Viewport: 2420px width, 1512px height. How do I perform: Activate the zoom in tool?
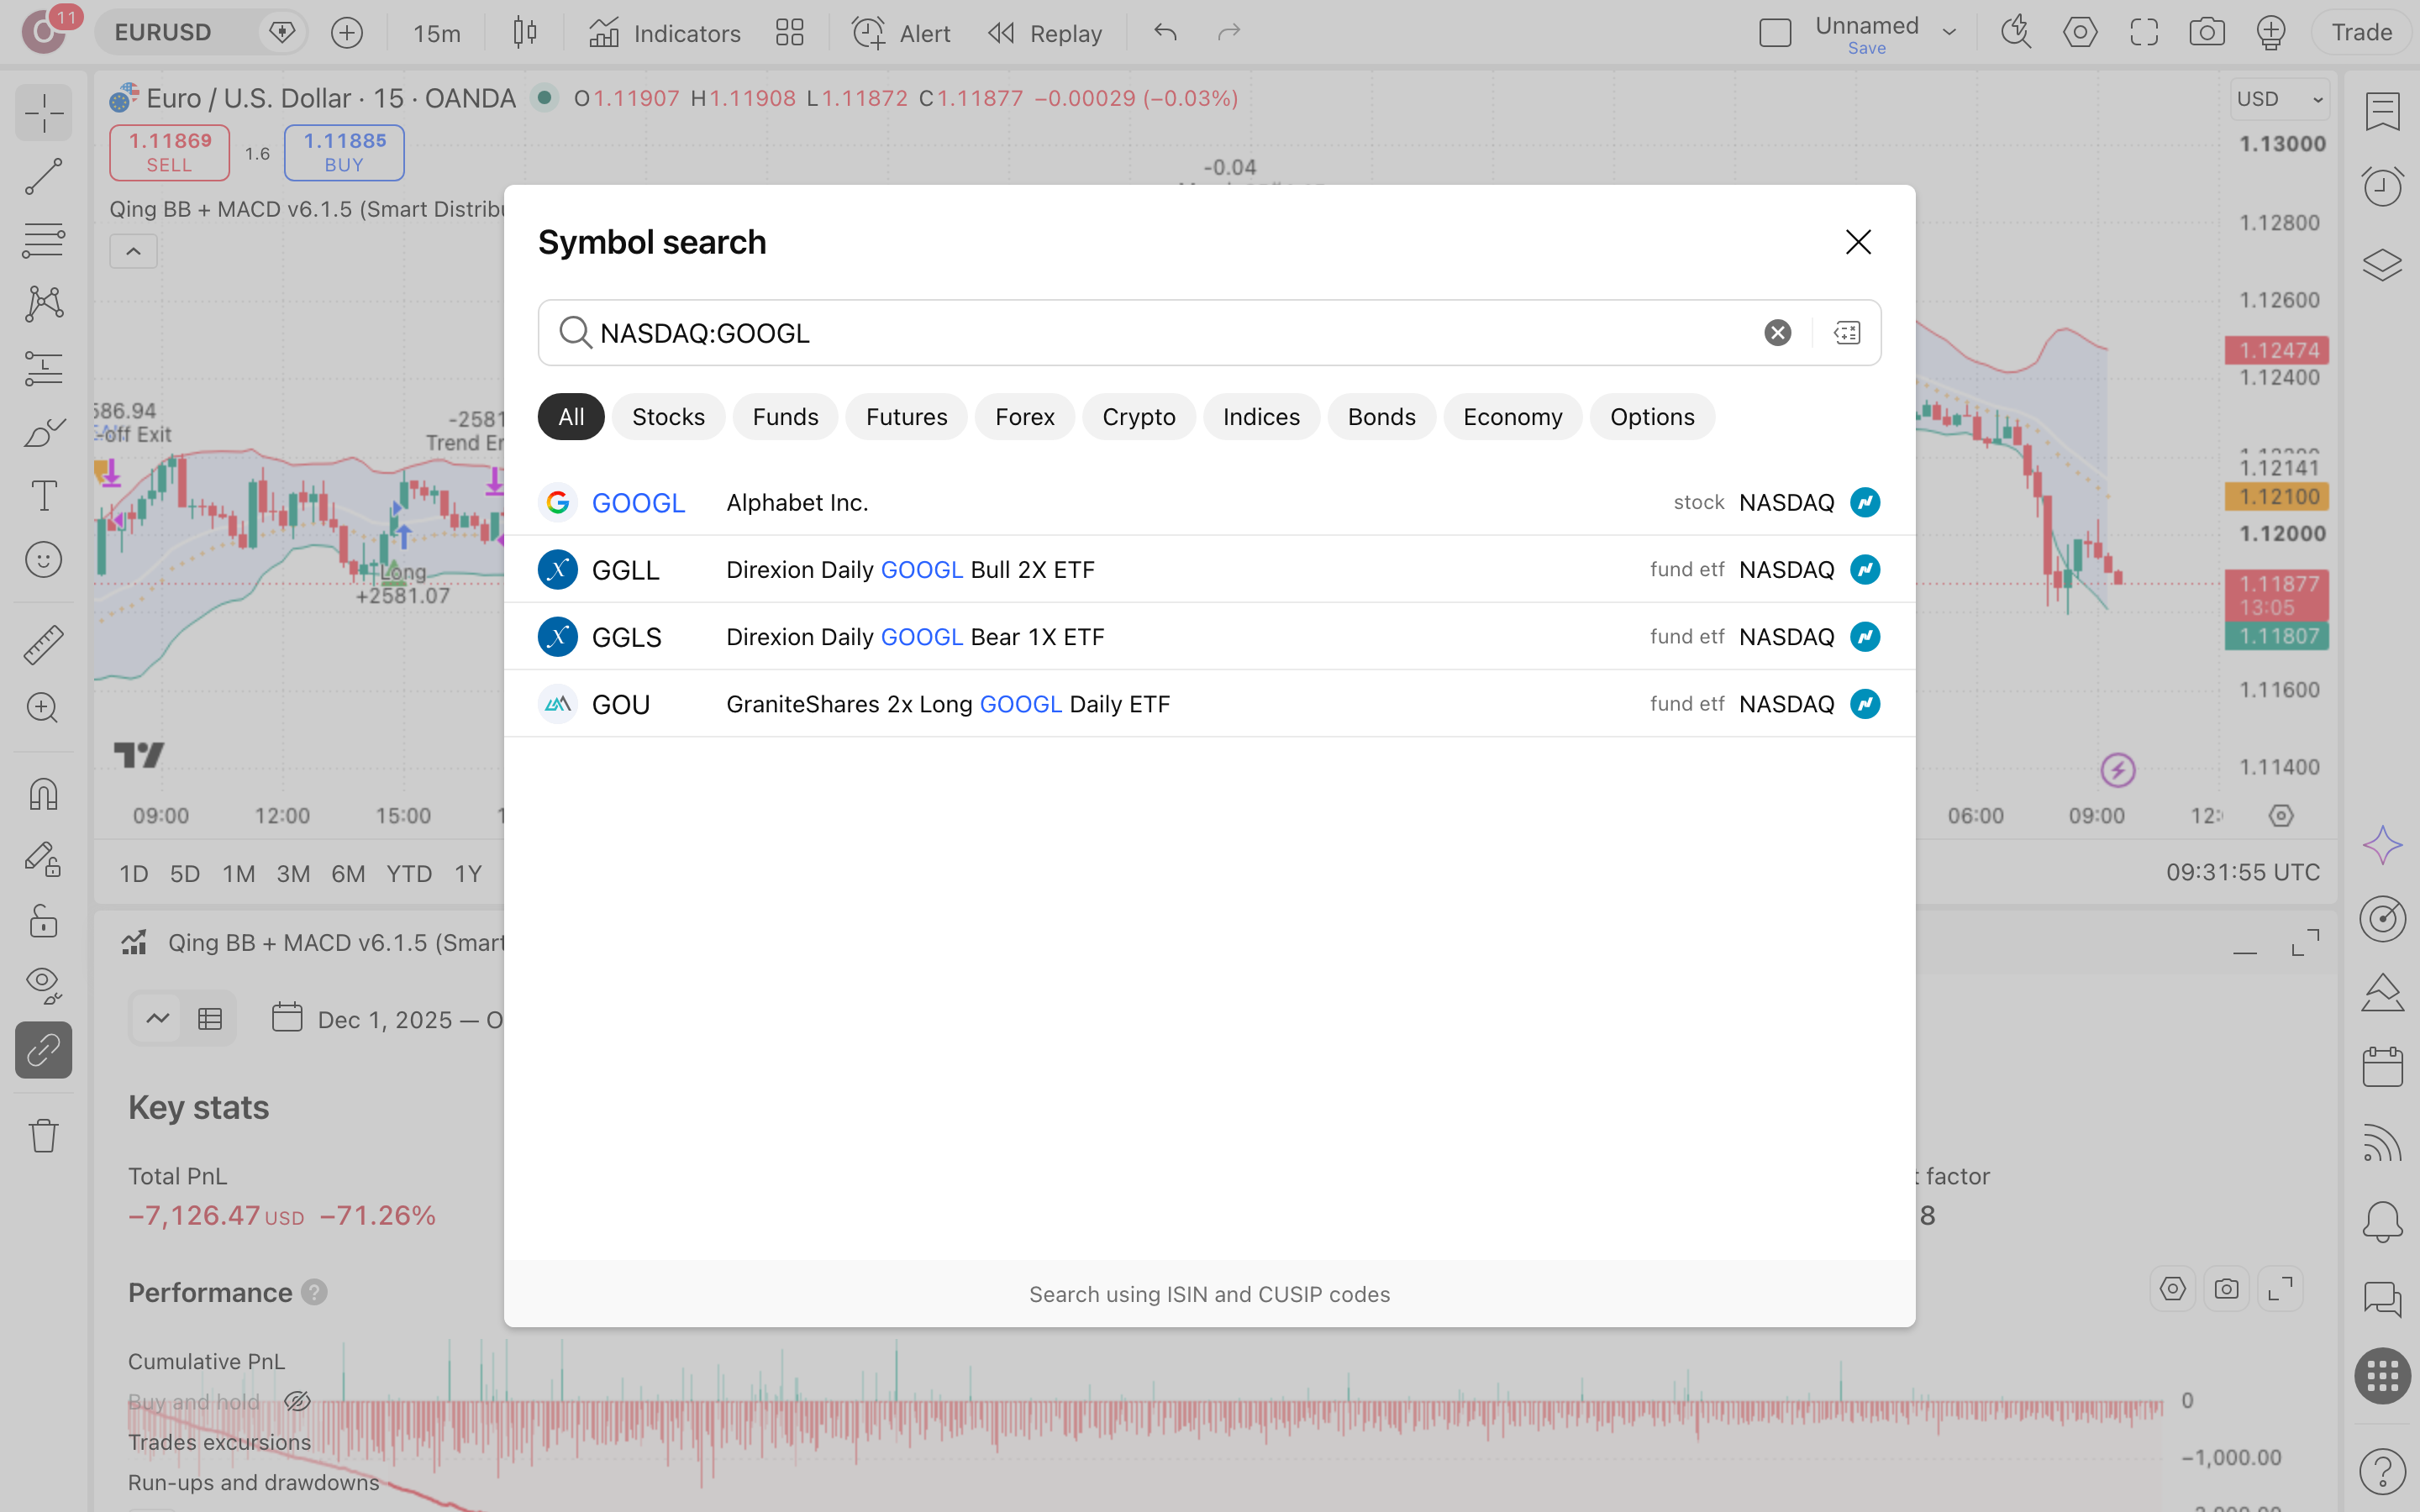[43, 708]
